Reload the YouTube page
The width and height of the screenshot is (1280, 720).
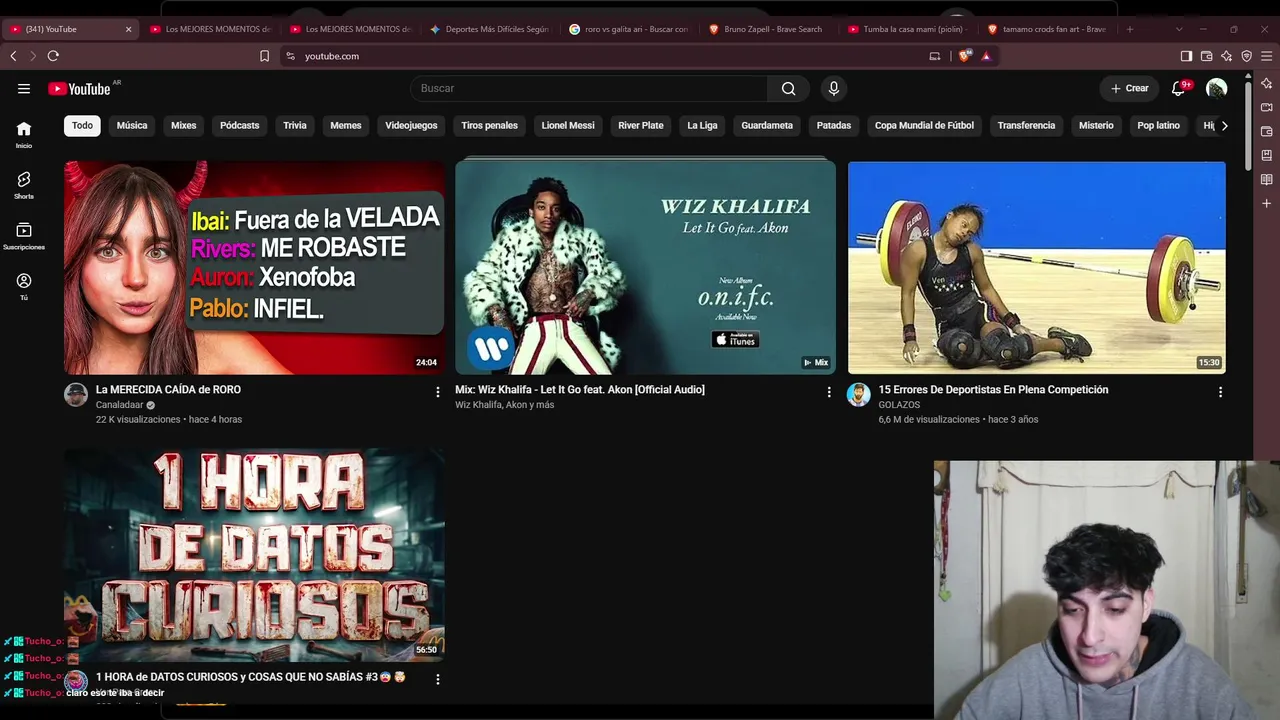coord(53,56)
